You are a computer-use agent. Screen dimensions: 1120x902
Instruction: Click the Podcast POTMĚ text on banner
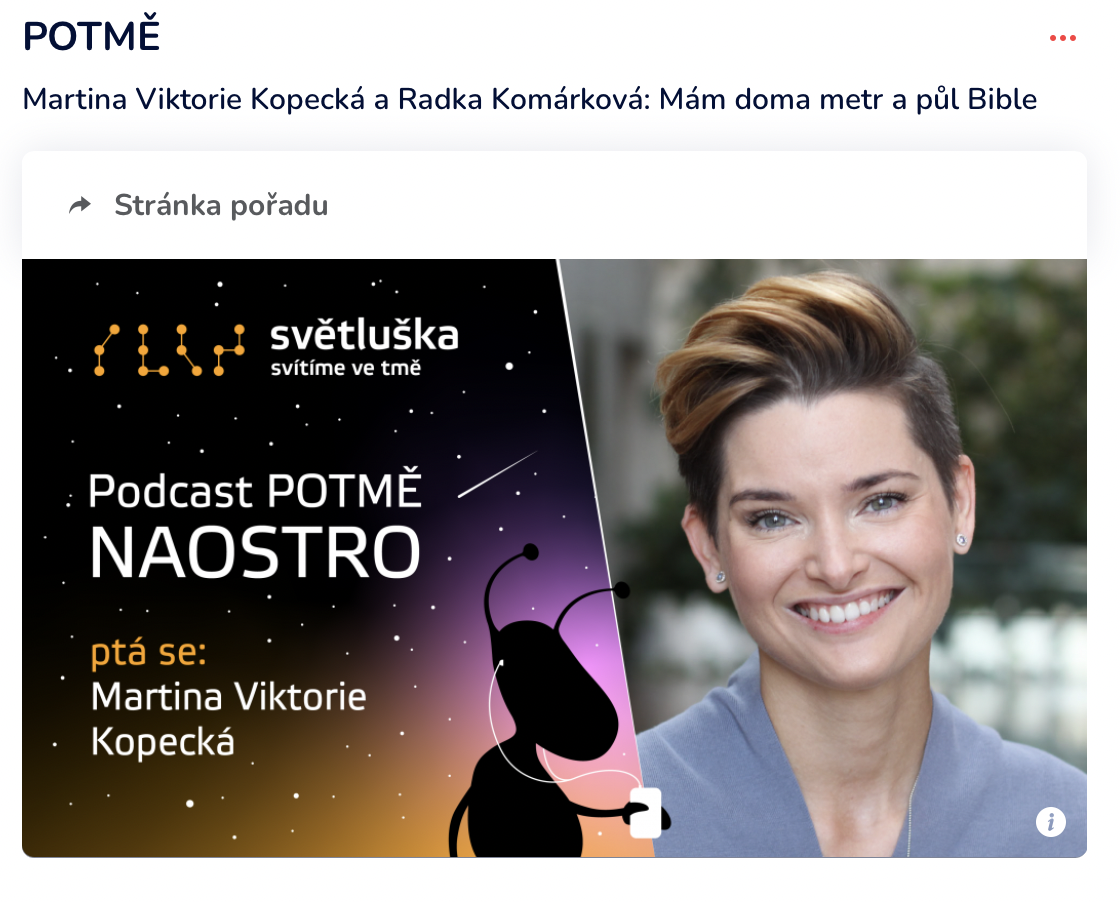click(x=255, y=491)
